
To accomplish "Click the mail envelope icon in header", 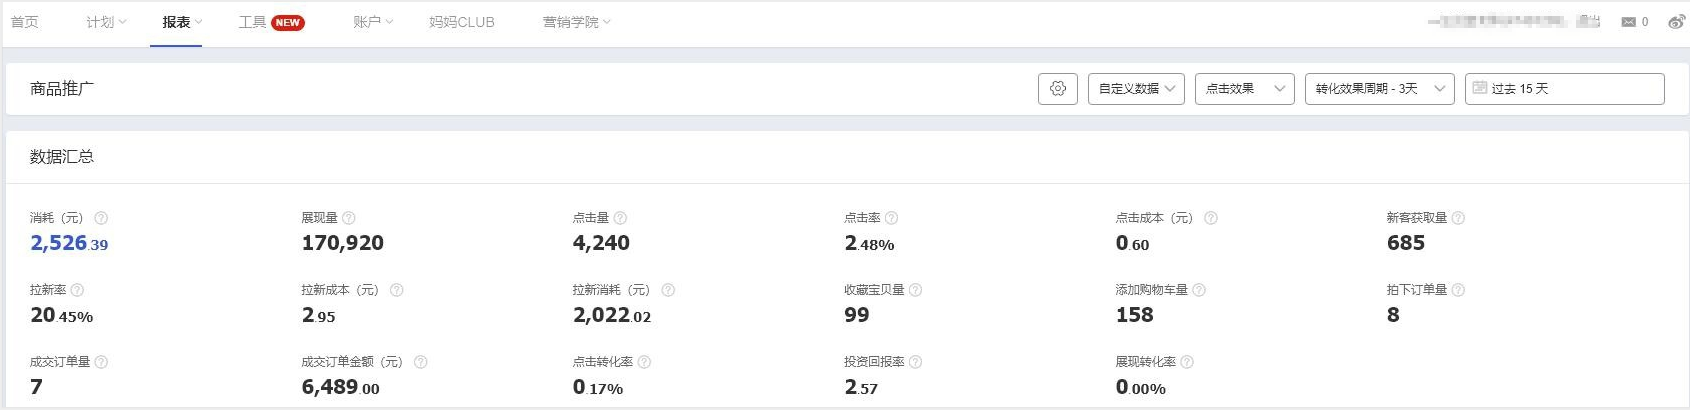I will [x=1629, y=22].
